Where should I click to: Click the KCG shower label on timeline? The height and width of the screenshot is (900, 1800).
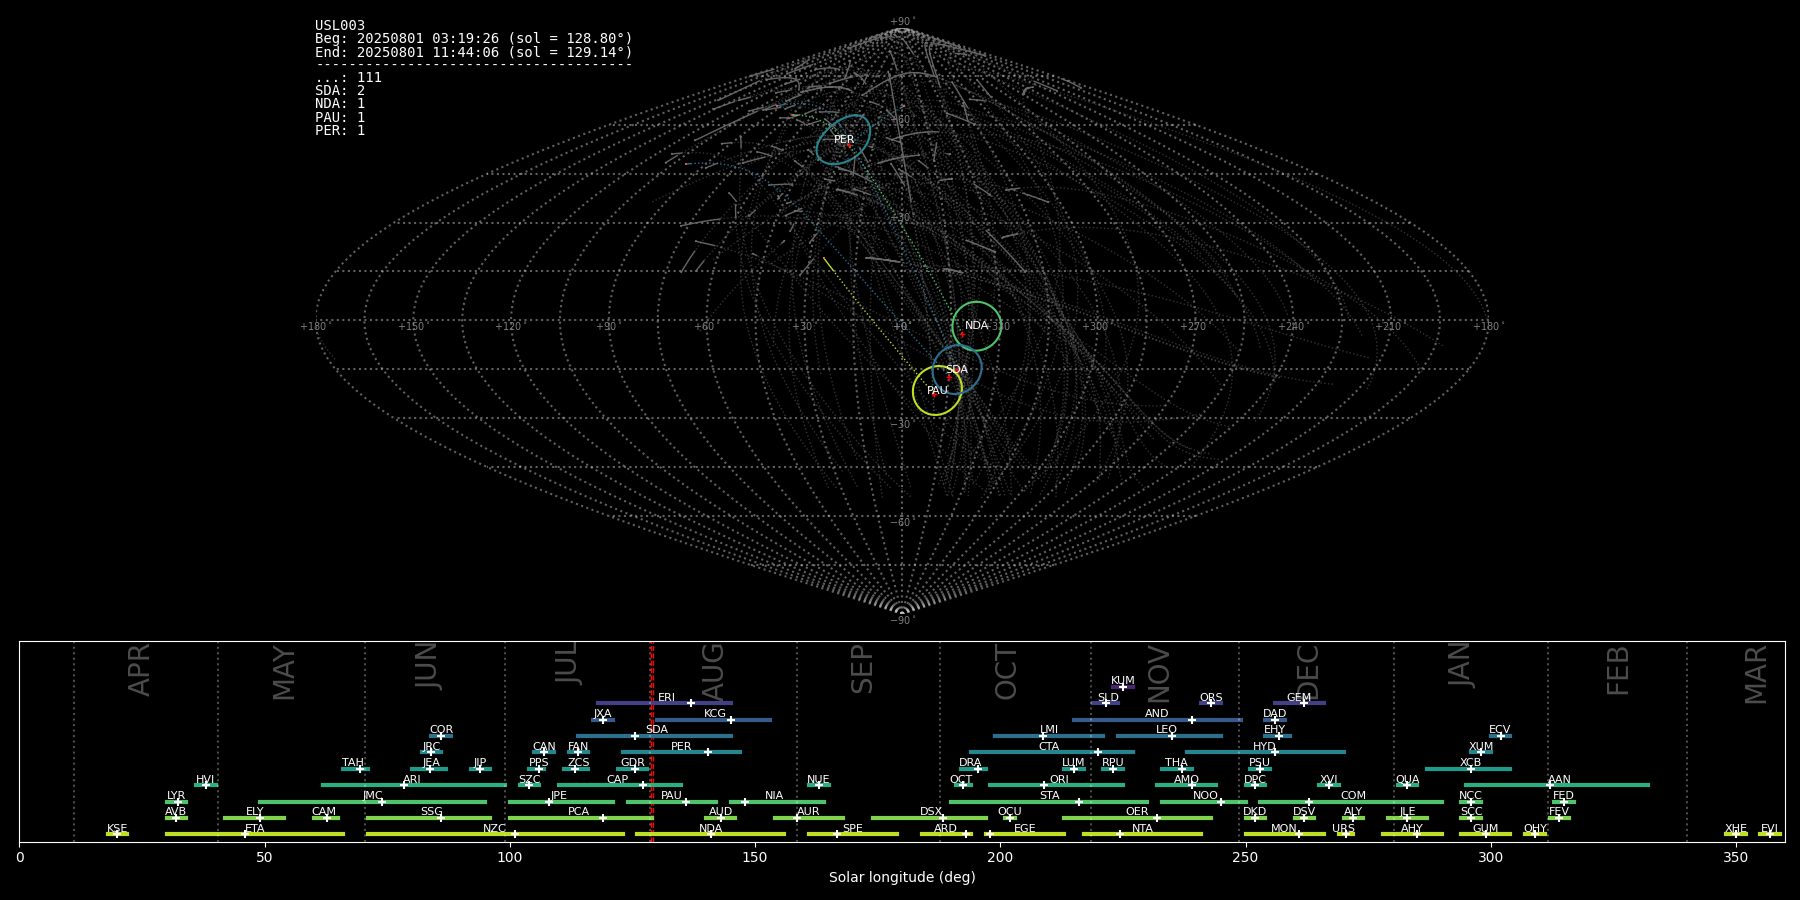[715, 714]
